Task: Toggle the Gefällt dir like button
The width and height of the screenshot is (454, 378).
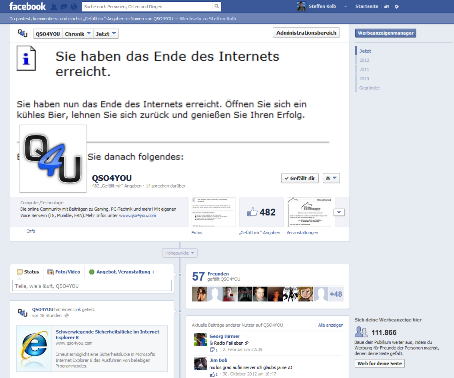Action: tap(300, 178)
